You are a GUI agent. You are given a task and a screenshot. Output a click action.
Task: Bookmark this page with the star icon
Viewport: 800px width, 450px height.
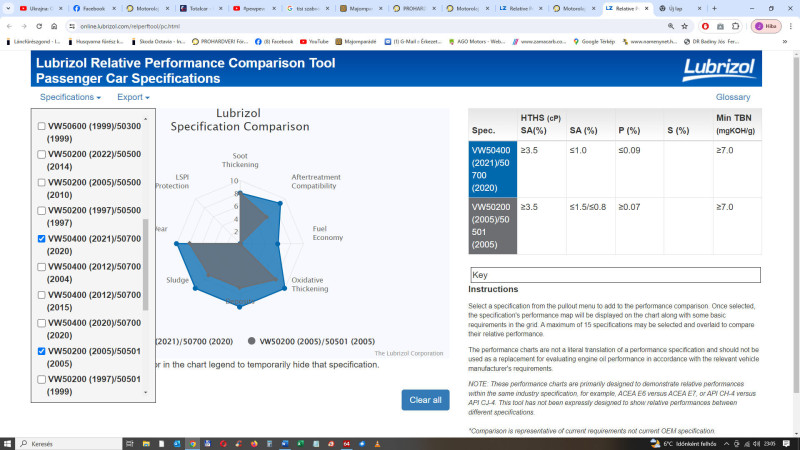(x=685, y=26)
